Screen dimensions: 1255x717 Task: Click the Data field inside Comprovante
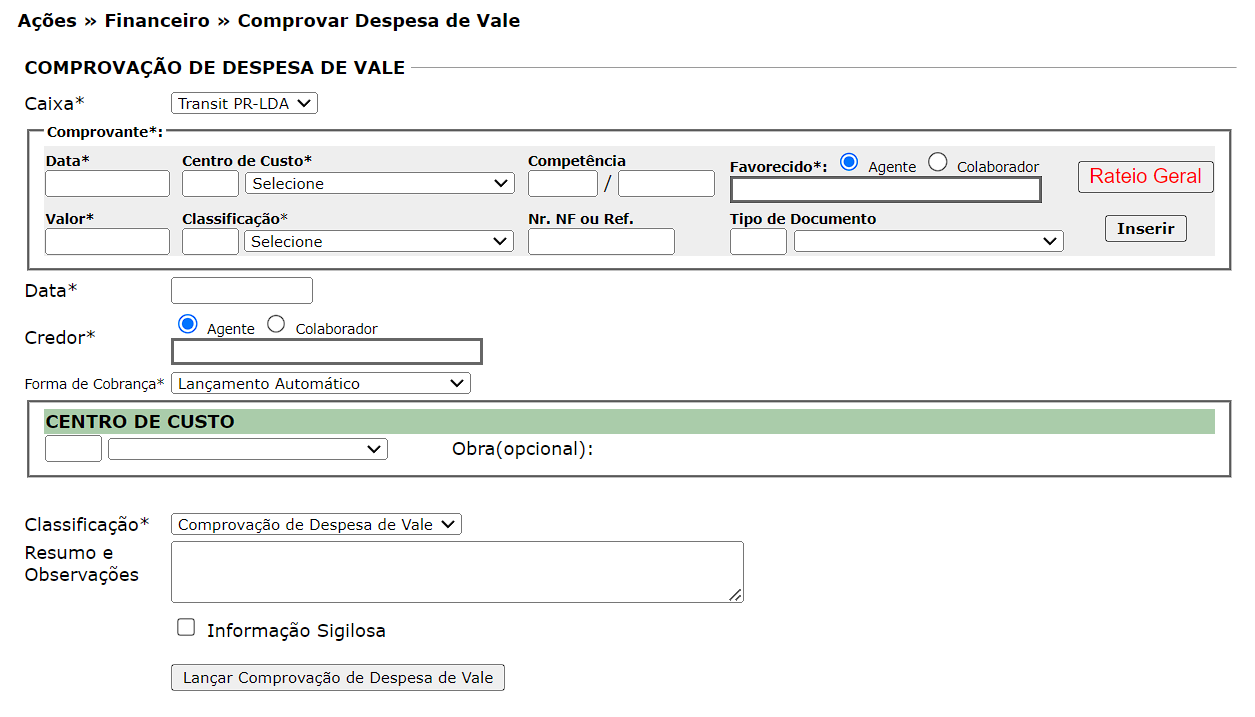coord(108,184)
